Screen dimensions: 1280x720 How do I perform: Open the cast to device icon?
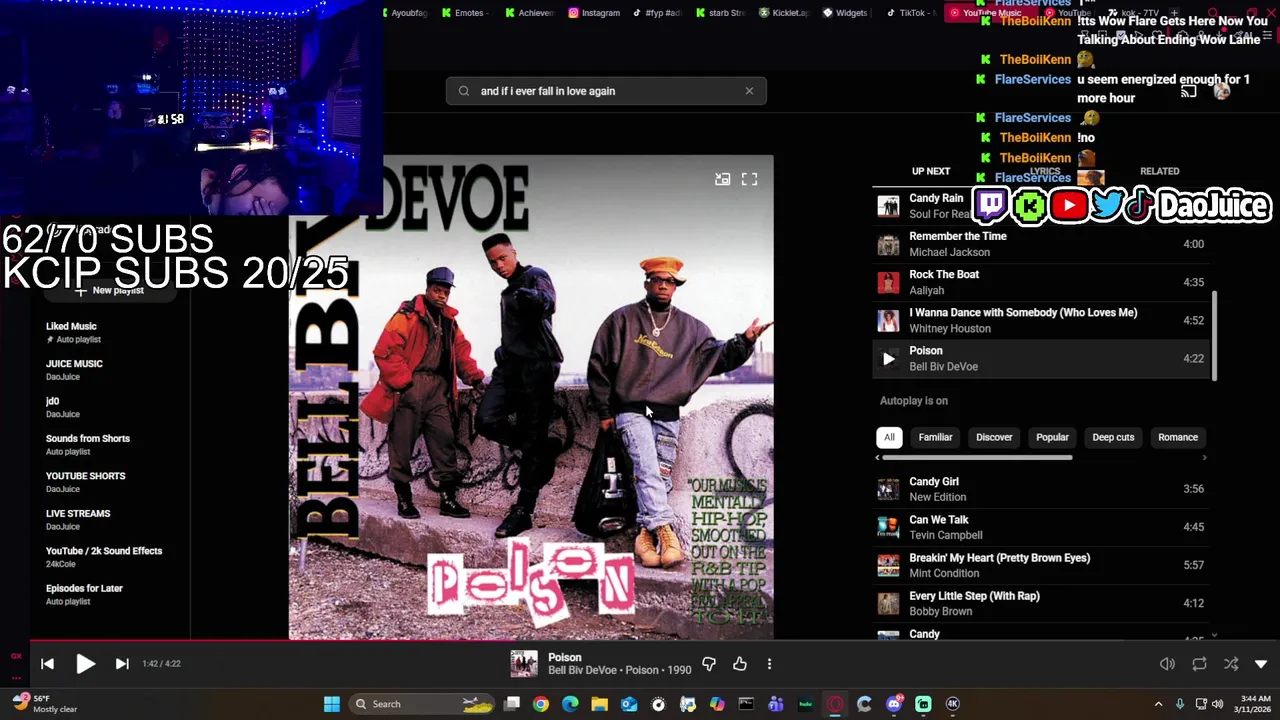click(x=1188, y=91)
